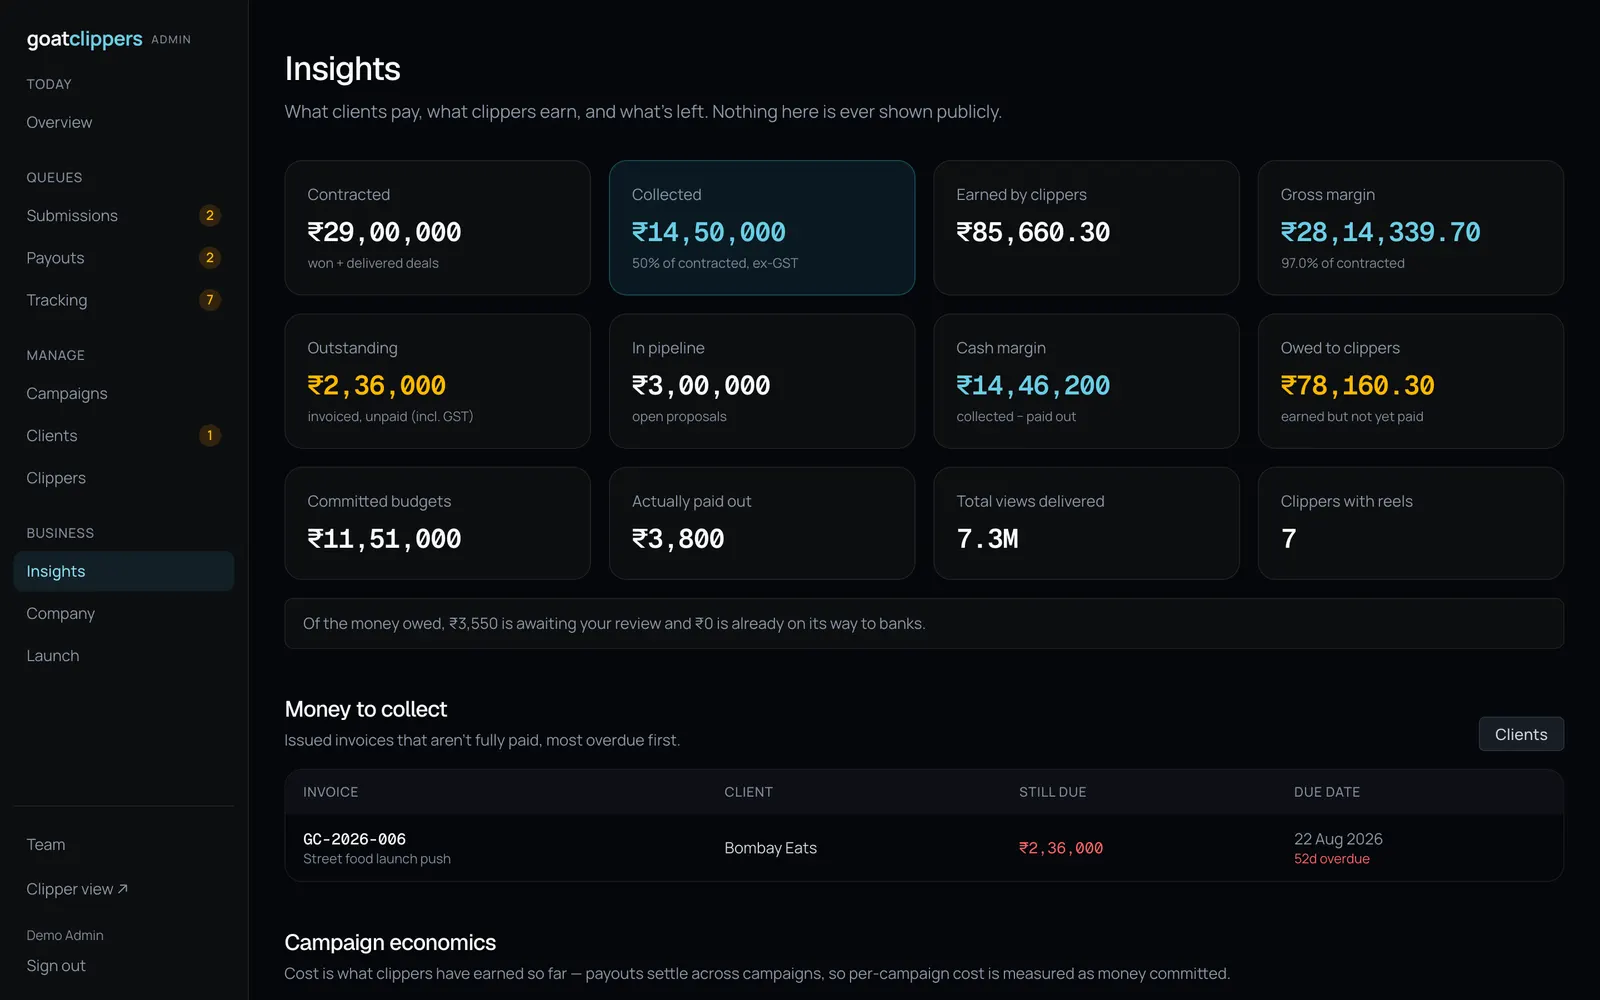This screenshot has width=1600, height=1000.
Task: Click the 52d overdue label
Action: point(1331,859)
